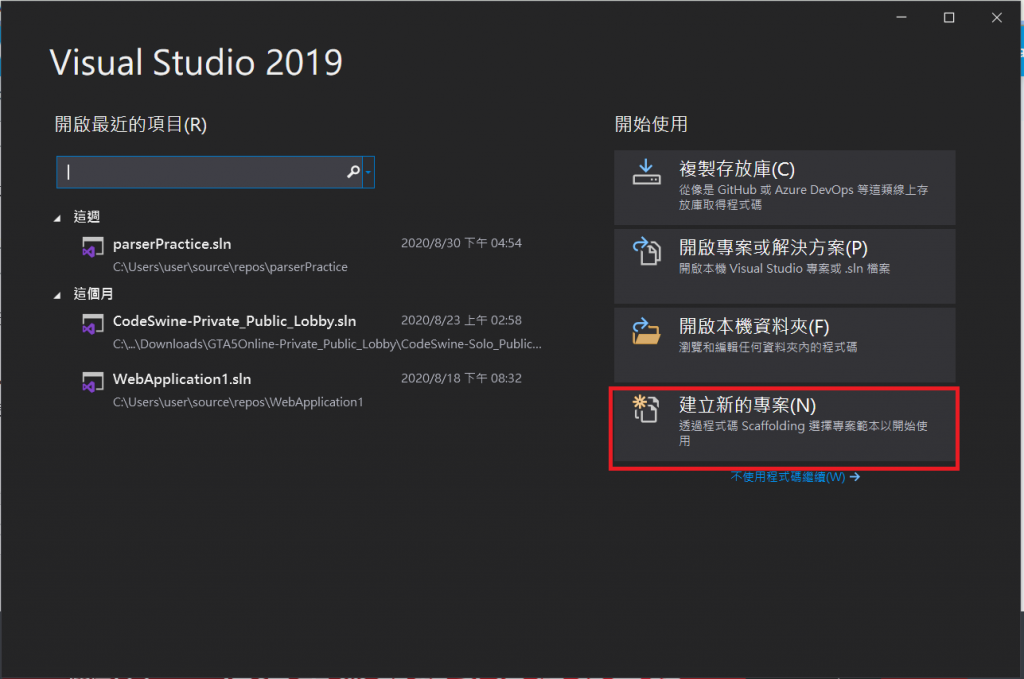Image resolution: width=1024 pixels, height=679 pixels.
Task: Click the GitHub or Azure DevOps description text
Action: (803, 197)
